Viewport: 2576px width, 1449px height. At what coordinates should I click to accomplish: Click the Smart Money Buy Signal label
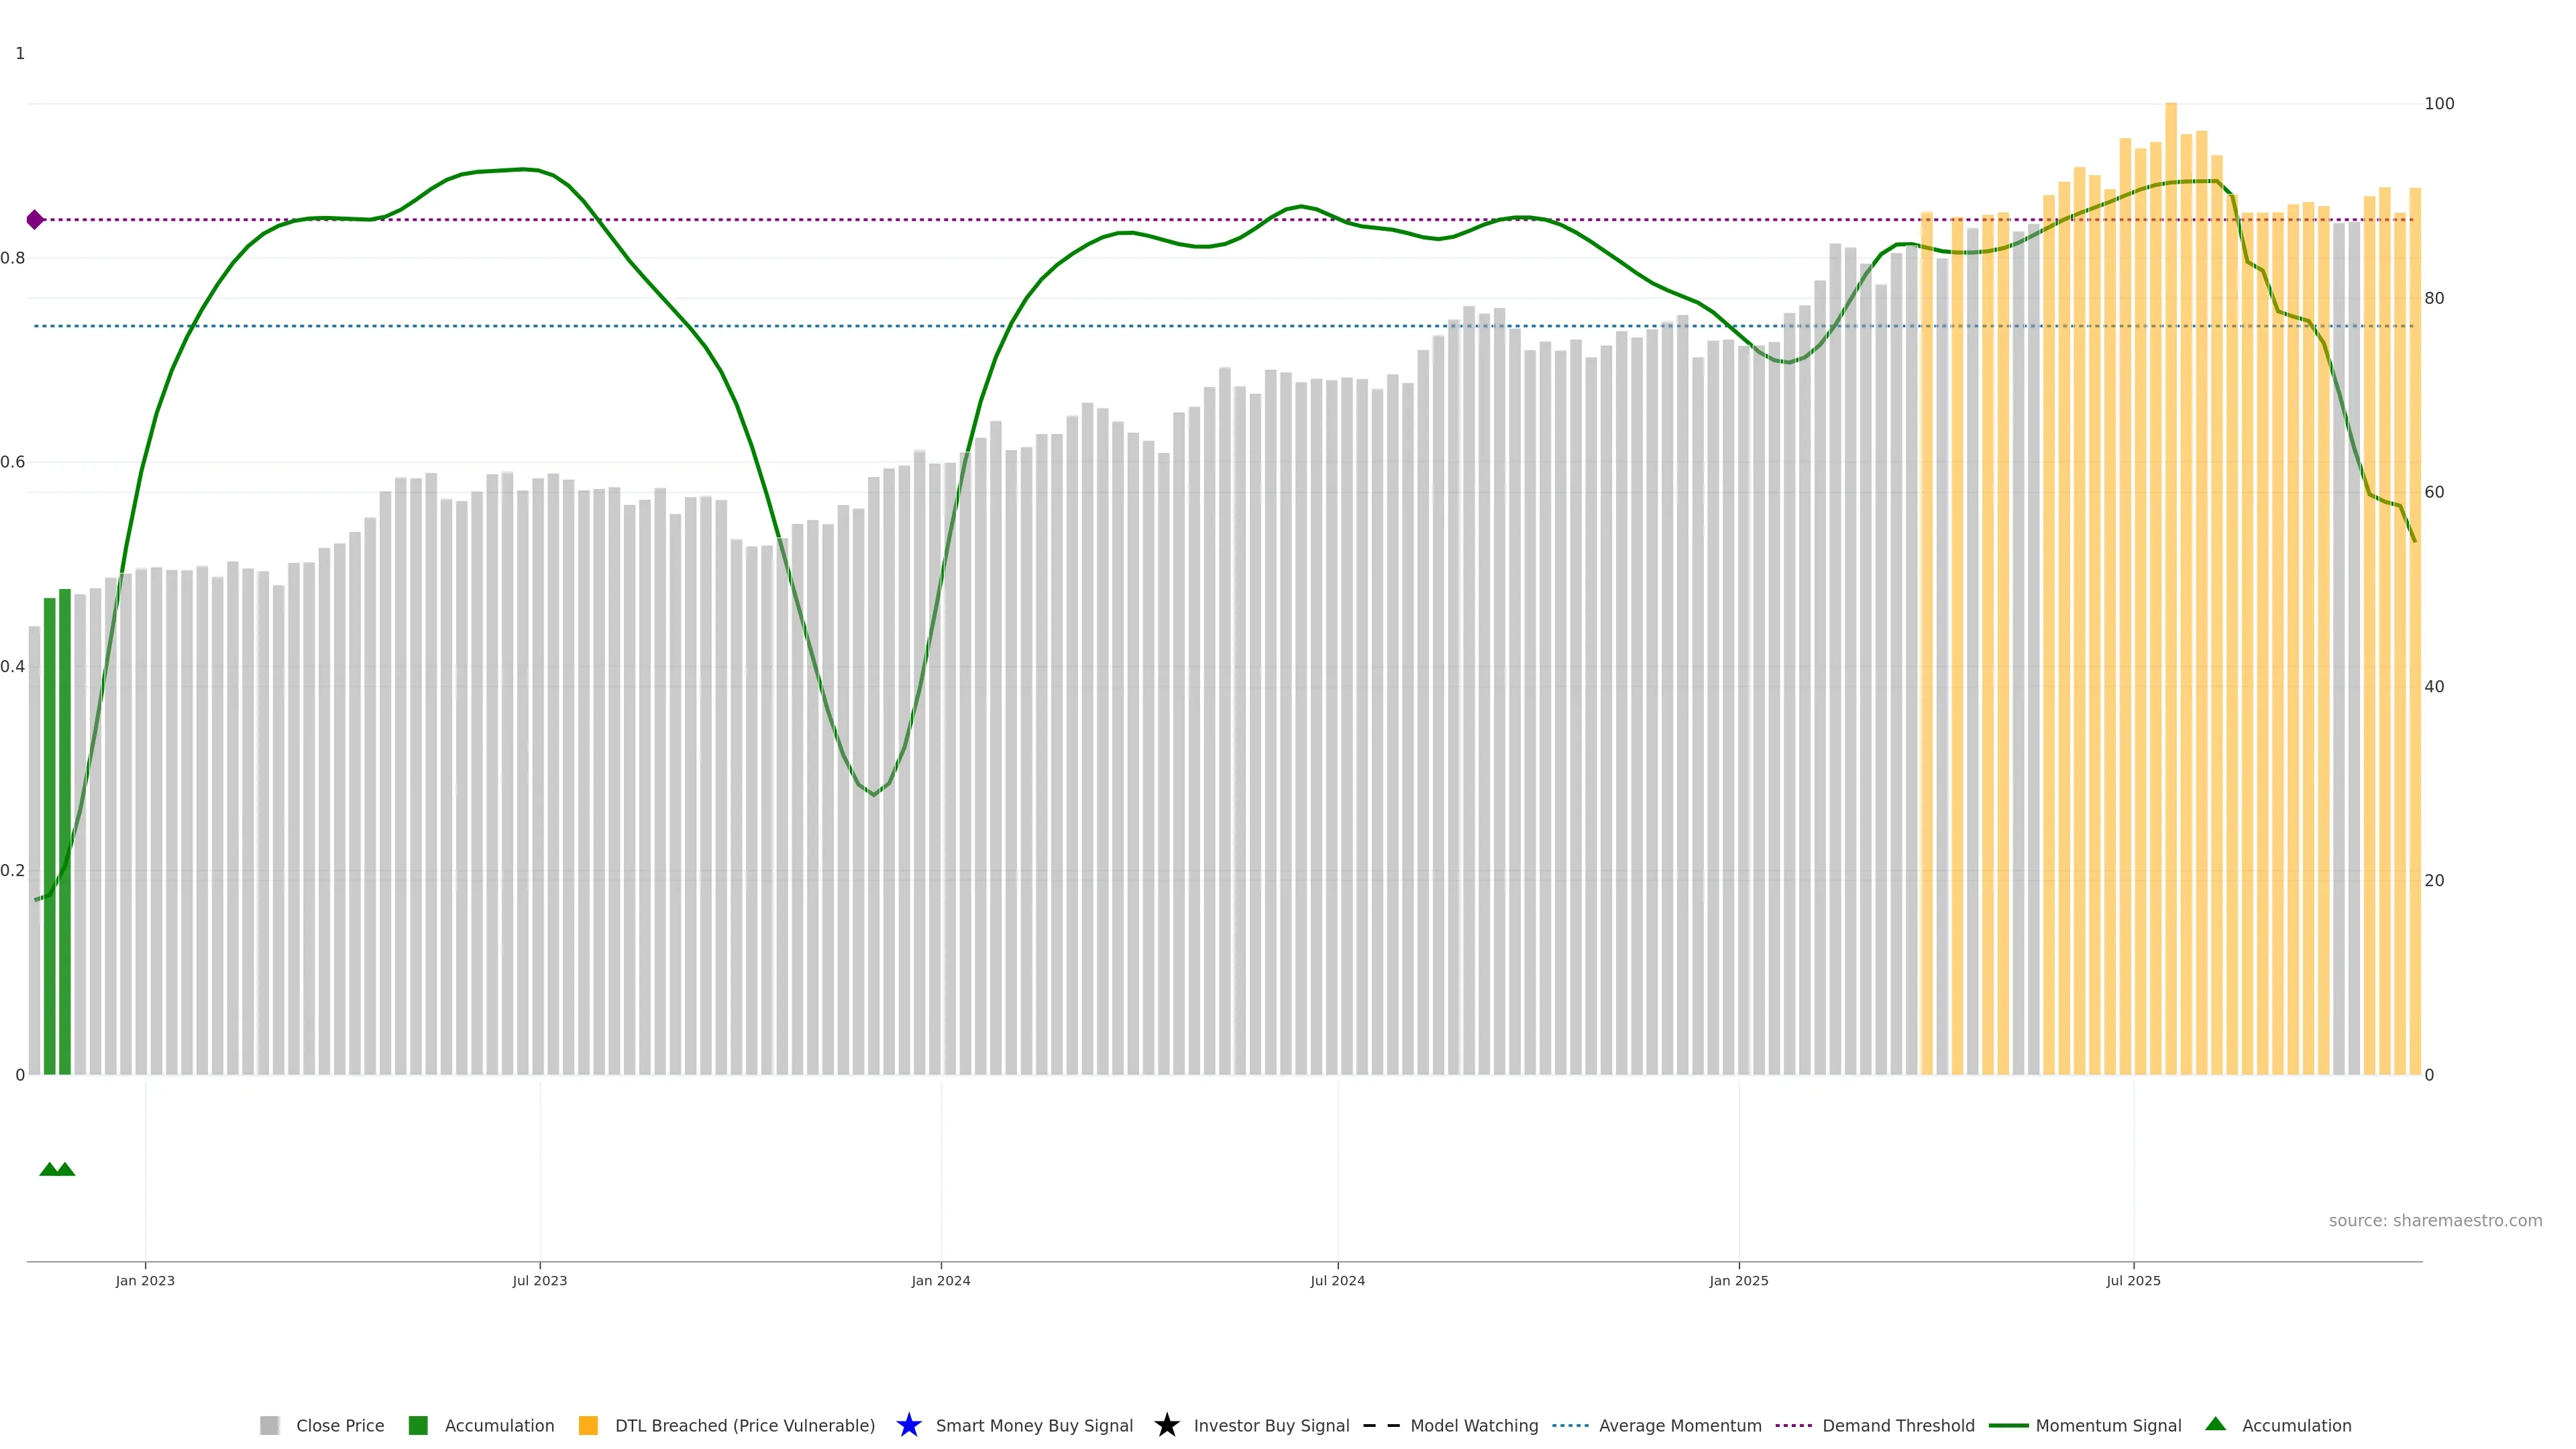(1034, 1426)
